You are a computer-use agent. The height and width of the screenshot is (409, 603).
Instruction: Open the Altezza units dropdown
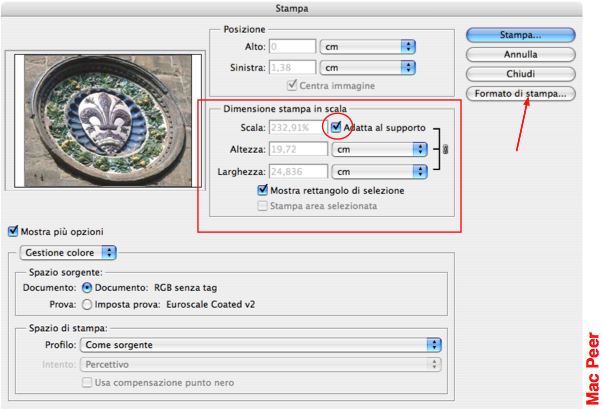pos(380,149)
